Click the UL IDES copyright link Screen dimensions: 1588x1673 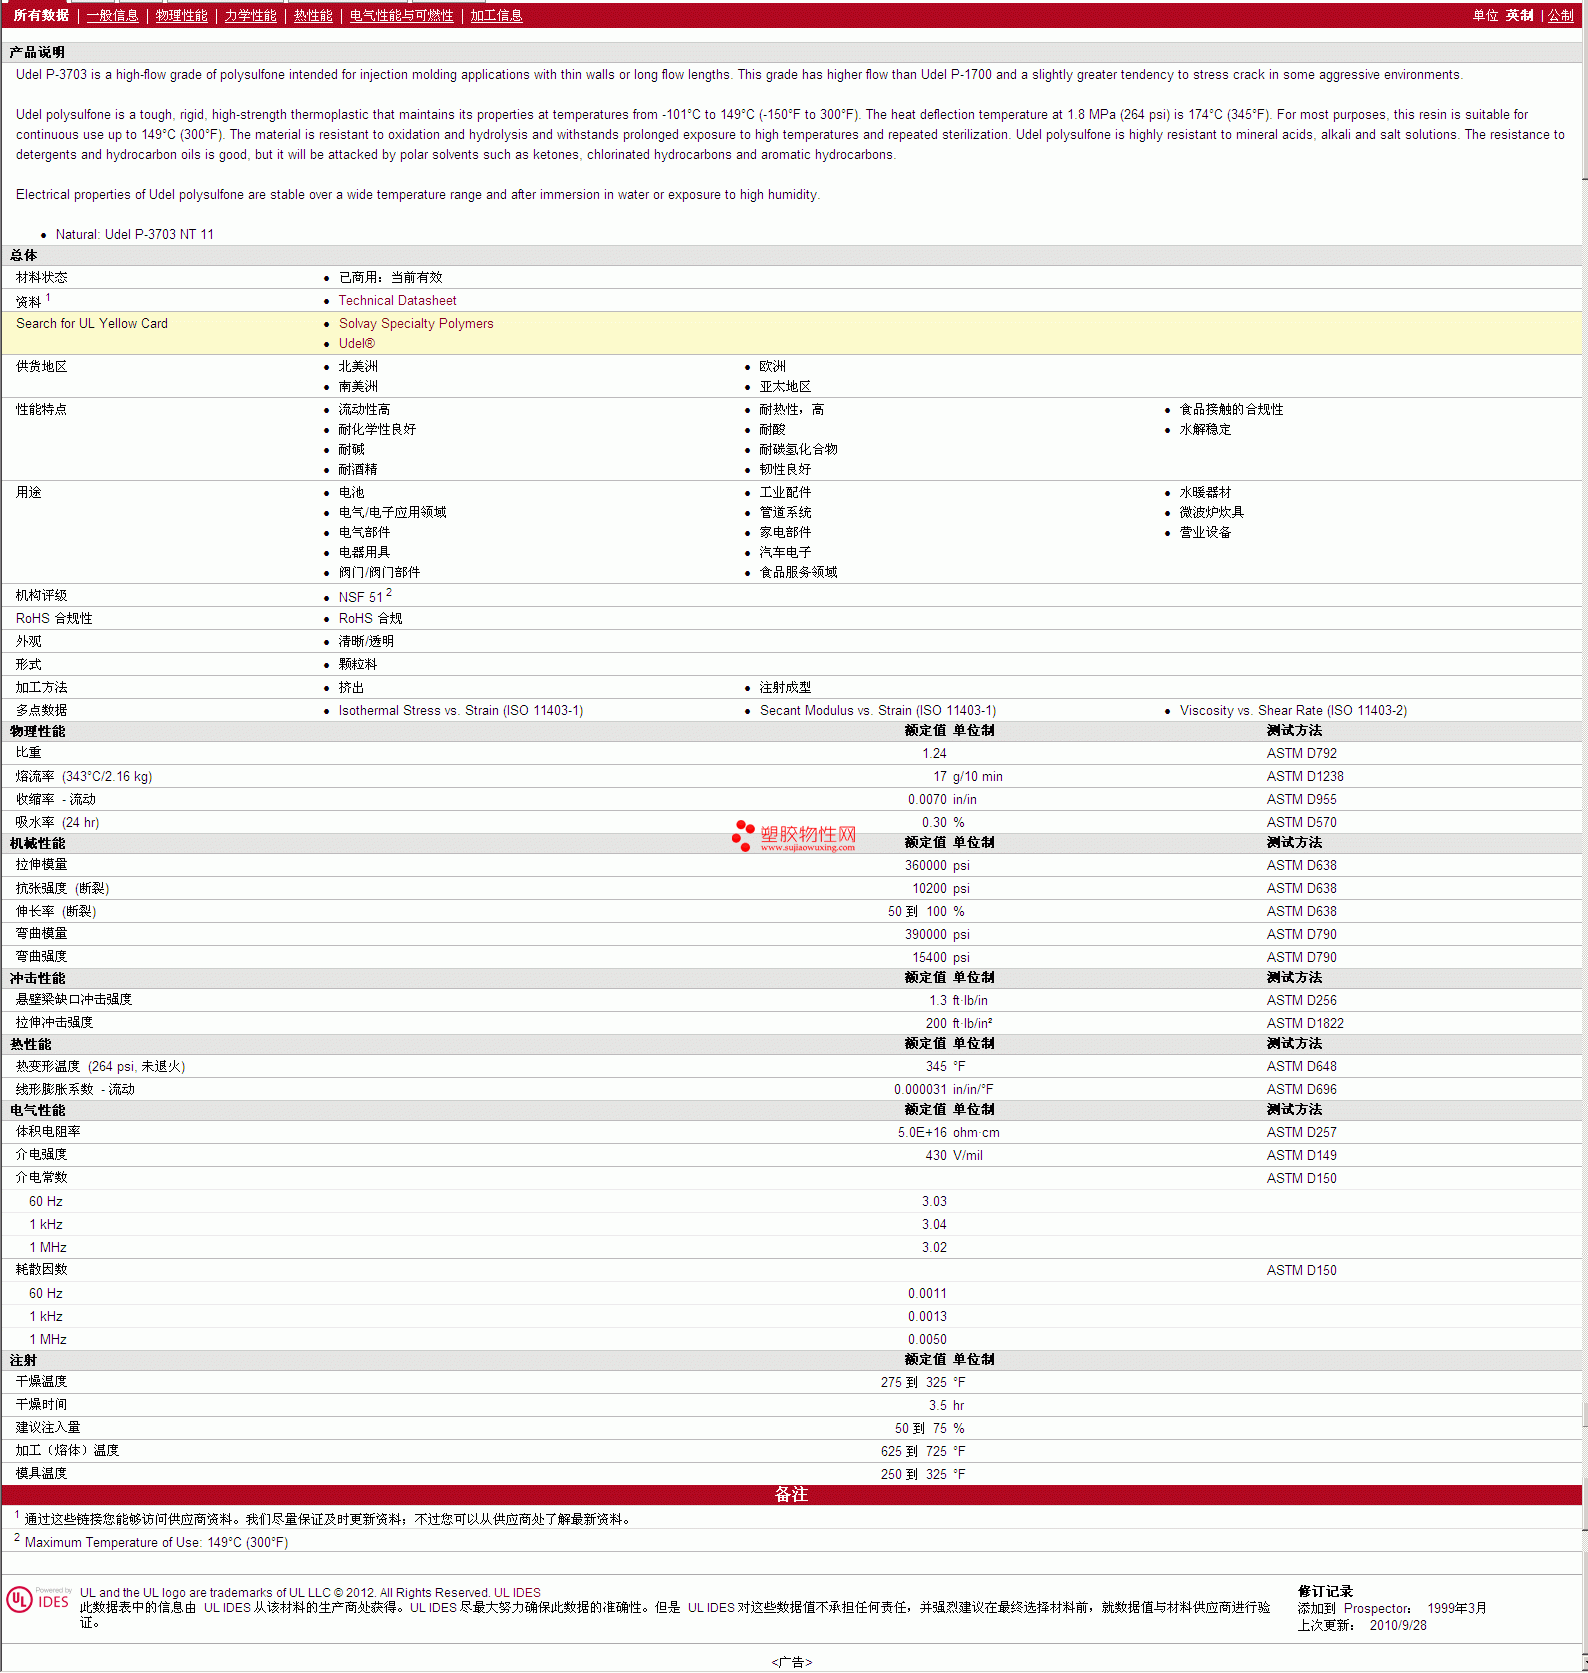tap(517, 1593)
